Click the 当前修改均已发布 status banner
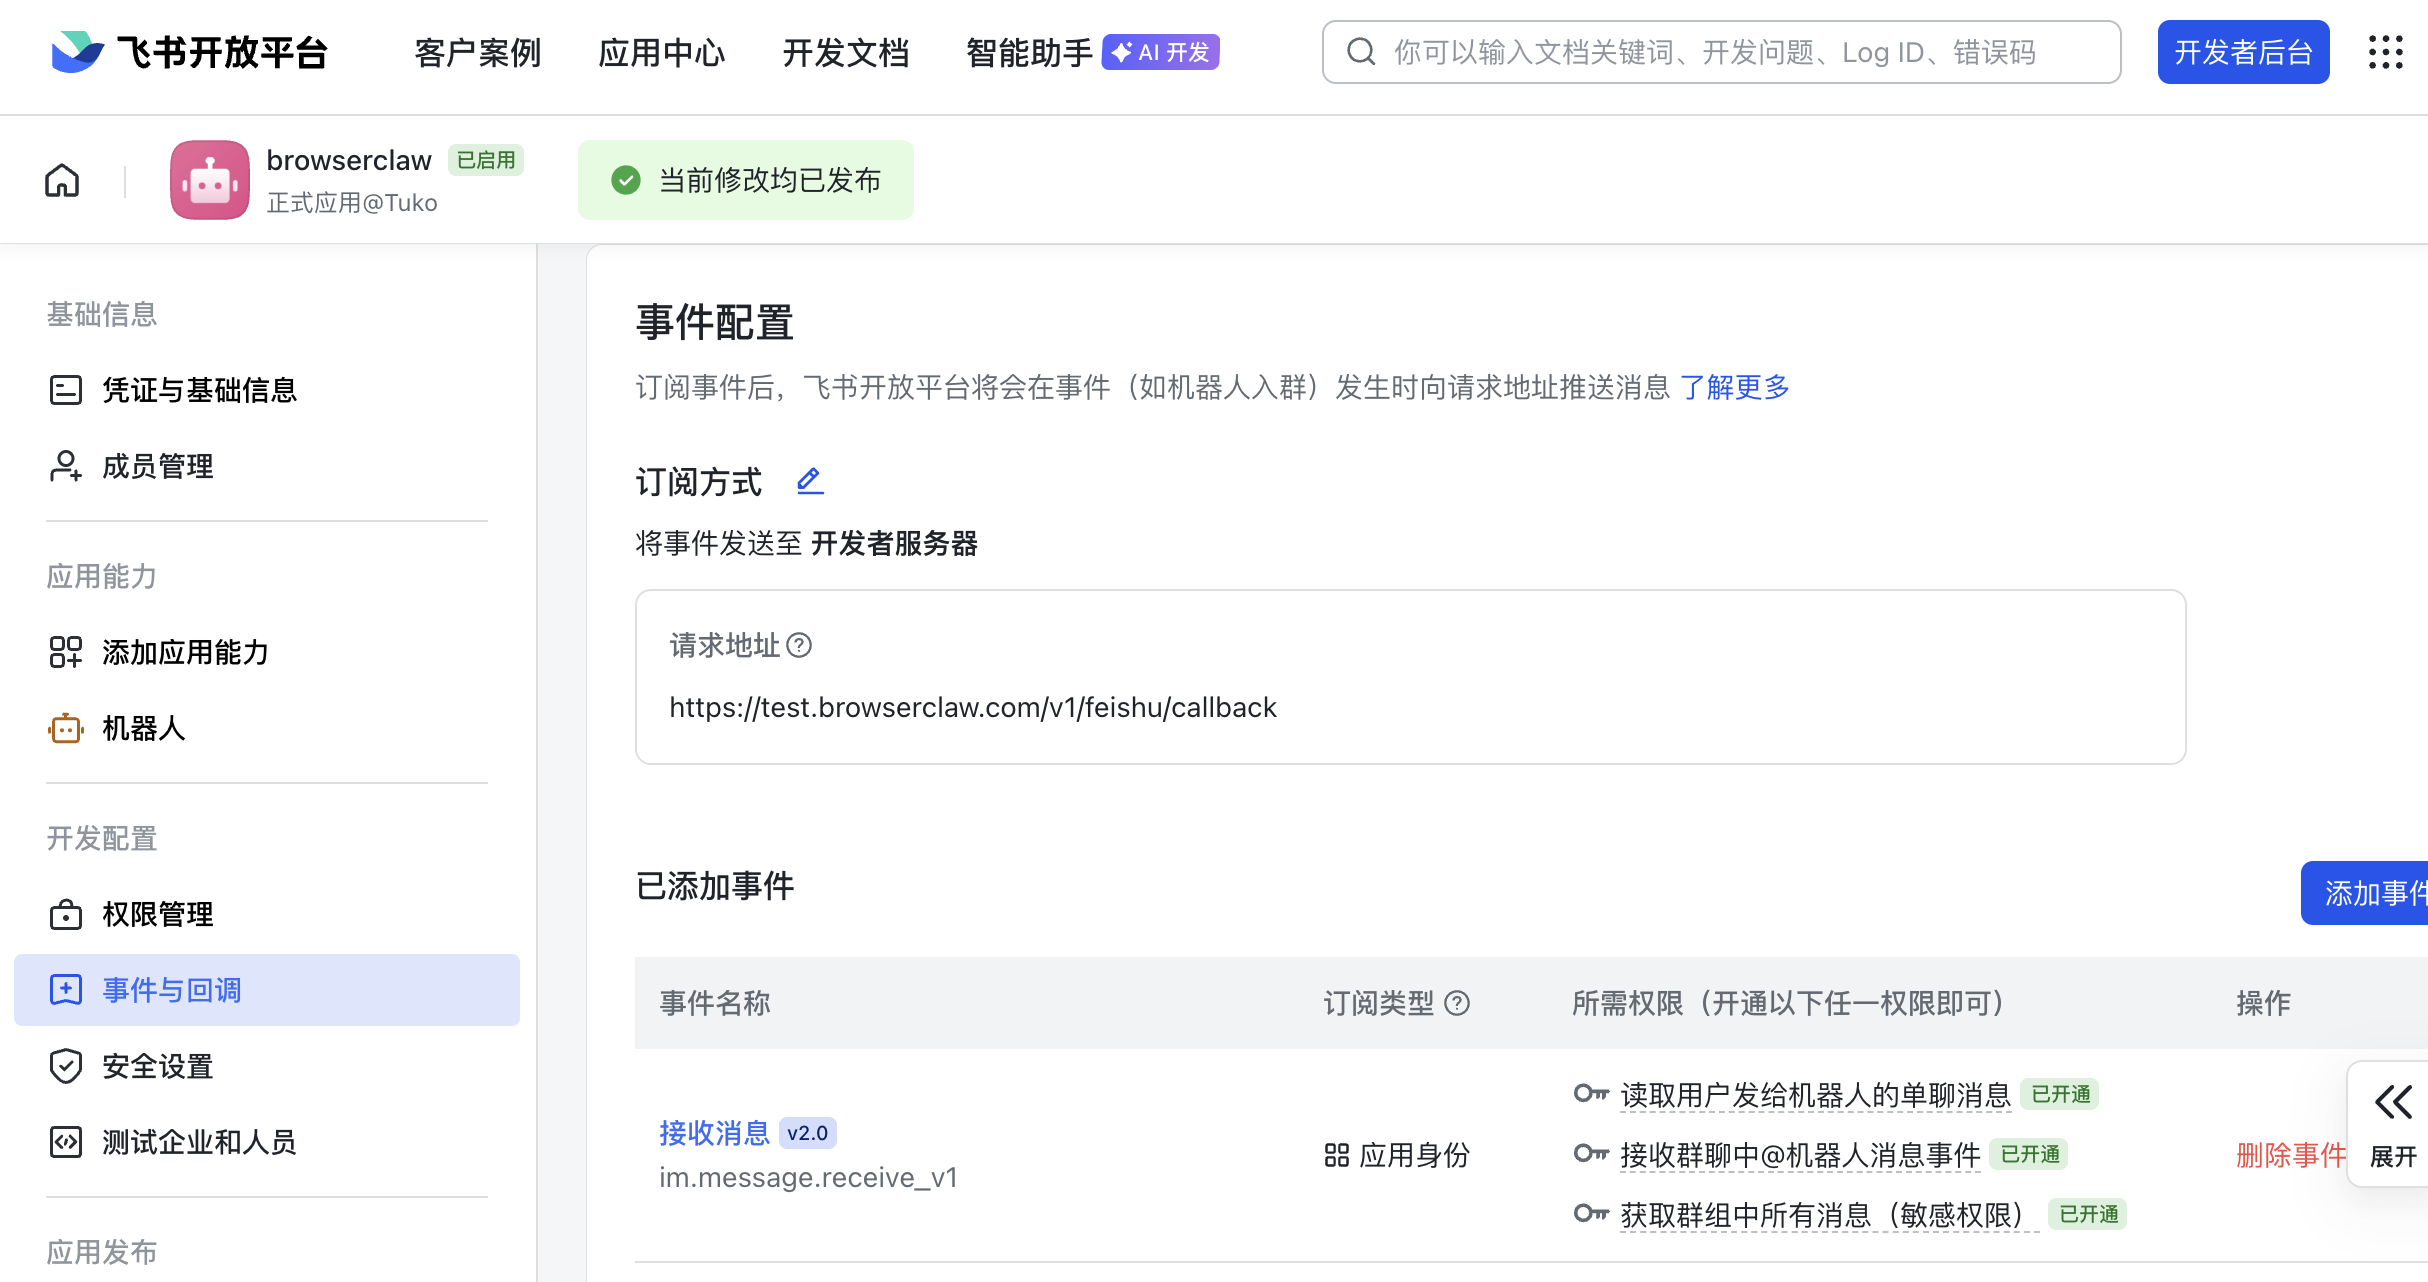The height and width of the screenshot is (1282, 2428). coord(746,180)
